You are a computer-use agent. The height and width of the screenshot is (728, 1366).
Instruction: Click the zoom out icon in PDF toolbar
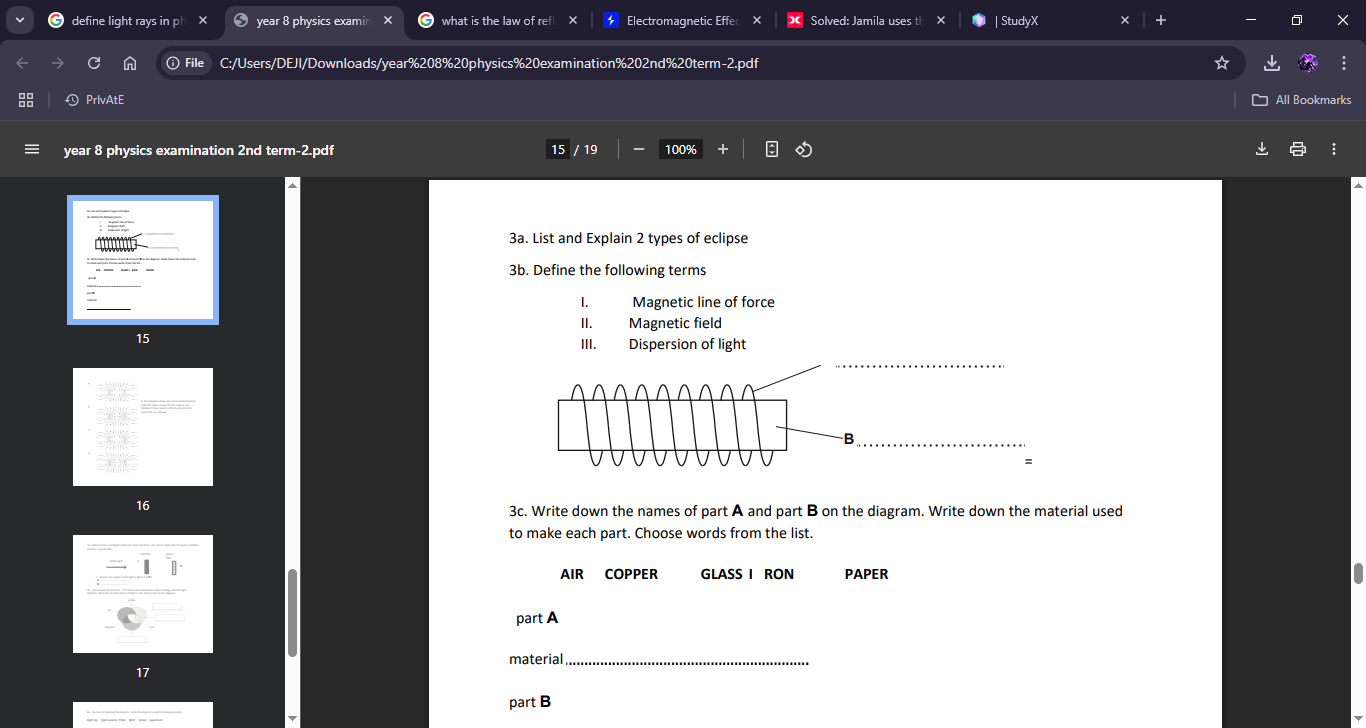coord(638,148)
